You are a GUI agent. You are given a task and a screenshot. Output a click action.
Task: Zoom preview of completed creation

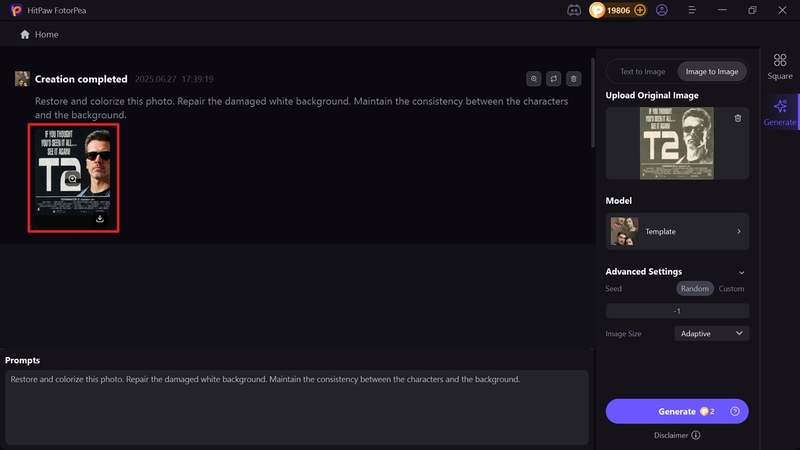534,79
